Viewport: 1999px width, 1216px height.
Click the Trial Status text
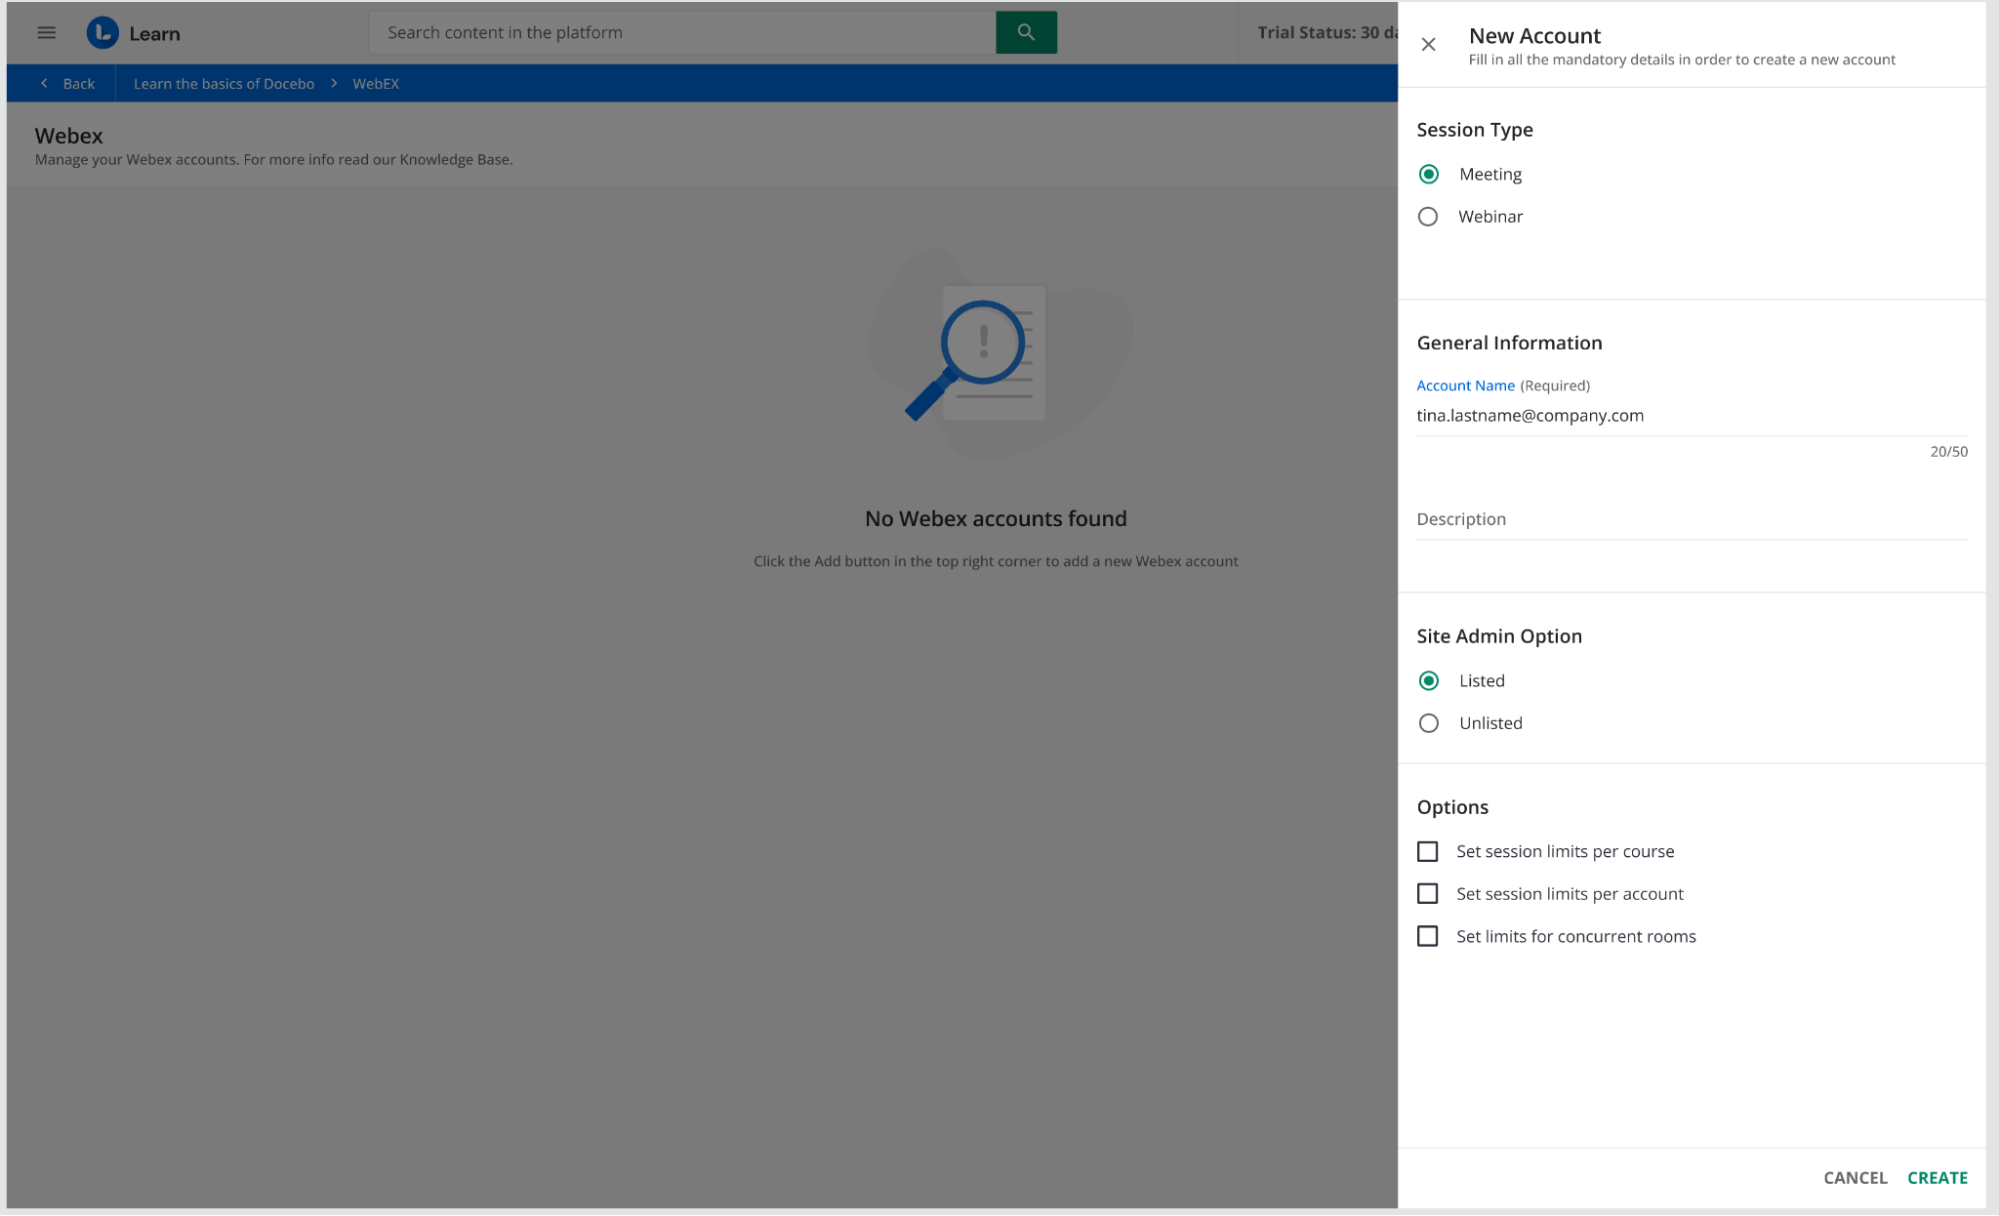1327,33
